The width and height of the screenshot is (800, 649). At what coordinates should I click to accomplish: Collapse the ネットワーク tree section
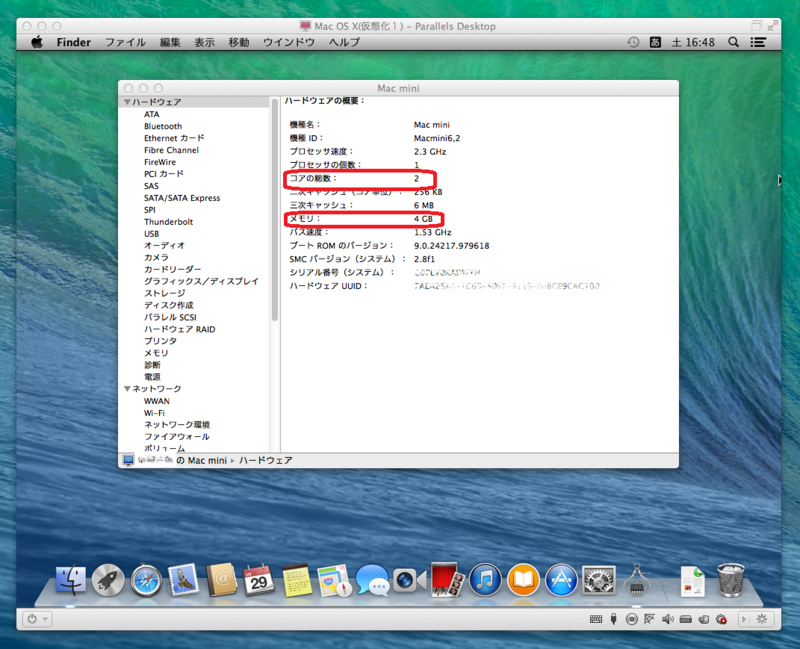tap(128, 389)
